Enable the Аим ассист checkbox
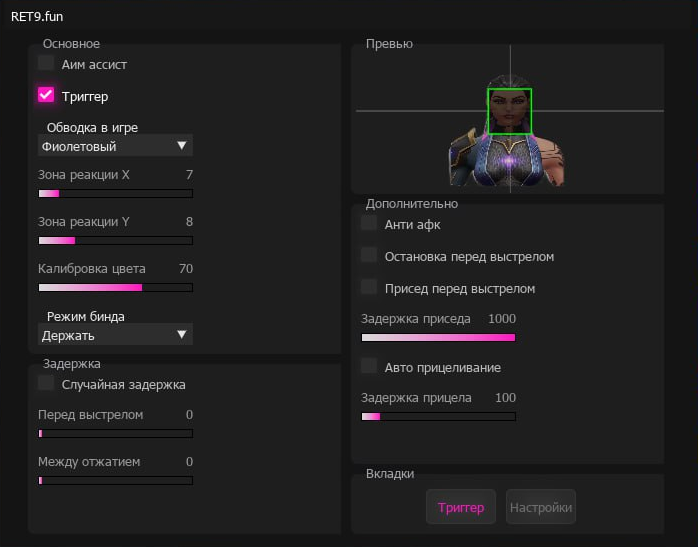This screenshot has height=547, width=698. [46, 63]
